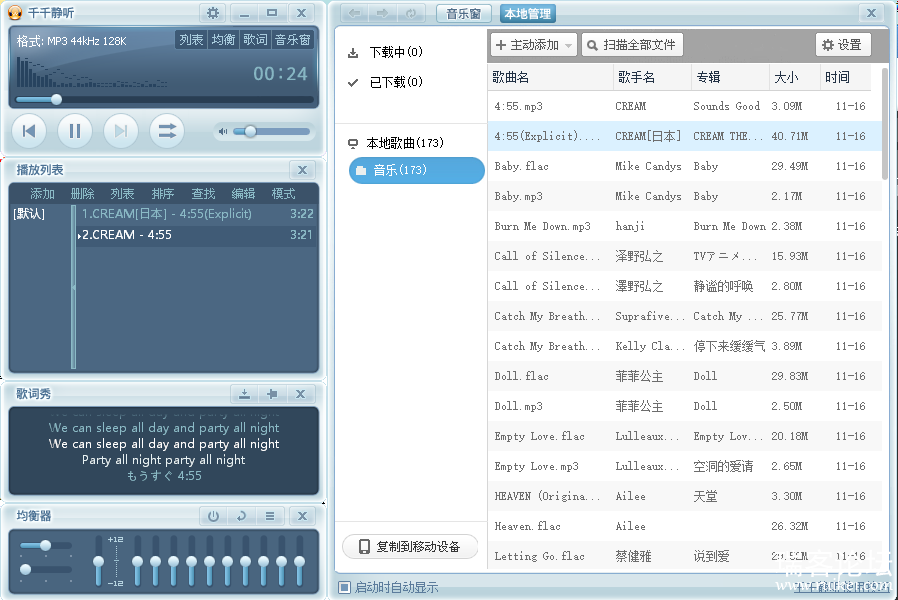Image resolution: width=898 pixels, height=600 pixels.
Task: Toggle the shuffle/repeat play mode button
Action: pyautogui.click(x=167, y=131)
